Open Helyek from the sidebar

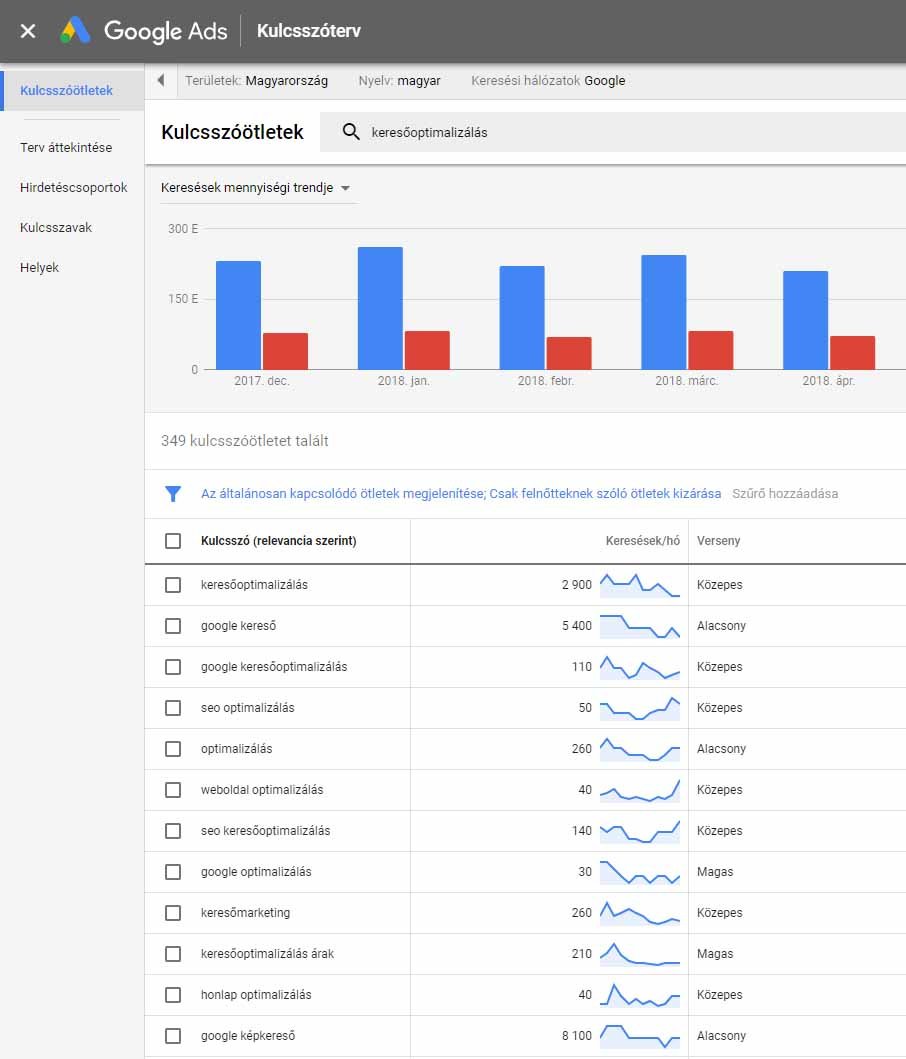pyautogui.click(x=39, y=267)
